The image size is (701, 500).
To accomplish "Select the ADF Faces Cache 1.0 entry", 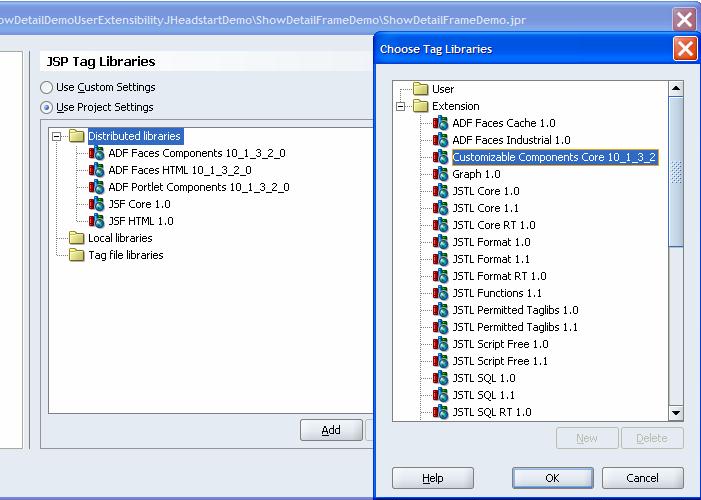I will tap(504, 123).
